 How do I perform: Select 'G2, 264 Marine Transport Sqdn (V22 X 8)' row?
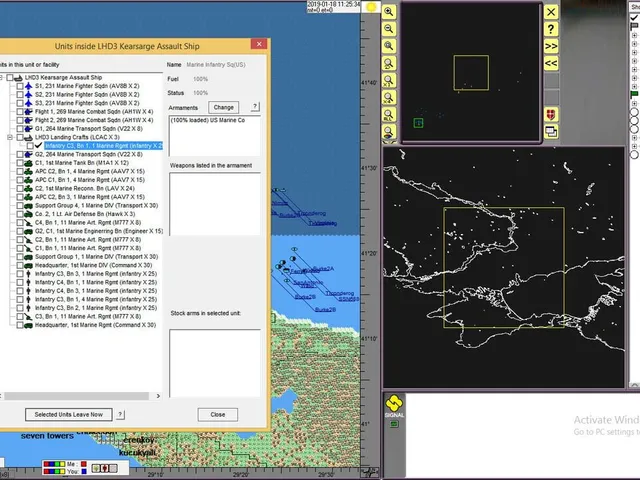pos(89,154)
